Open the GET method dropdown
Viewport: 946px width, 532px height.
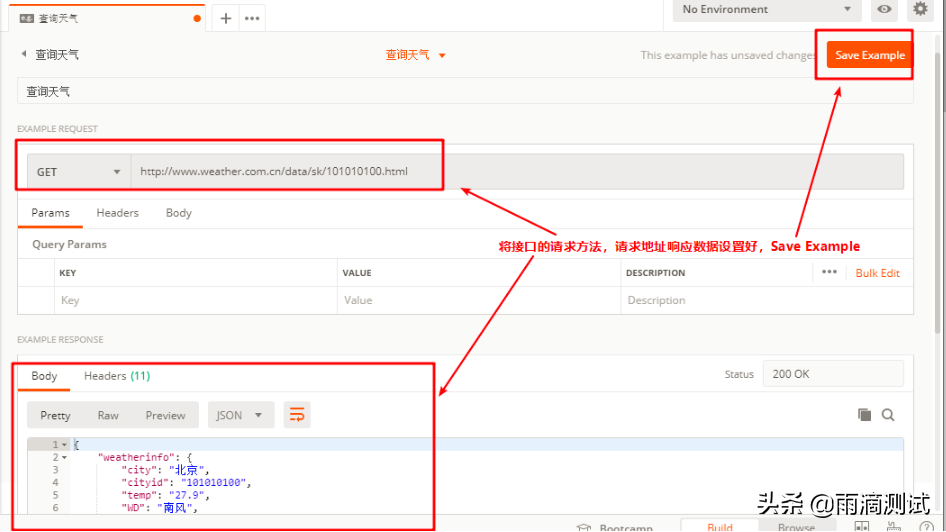click(79, 172)
